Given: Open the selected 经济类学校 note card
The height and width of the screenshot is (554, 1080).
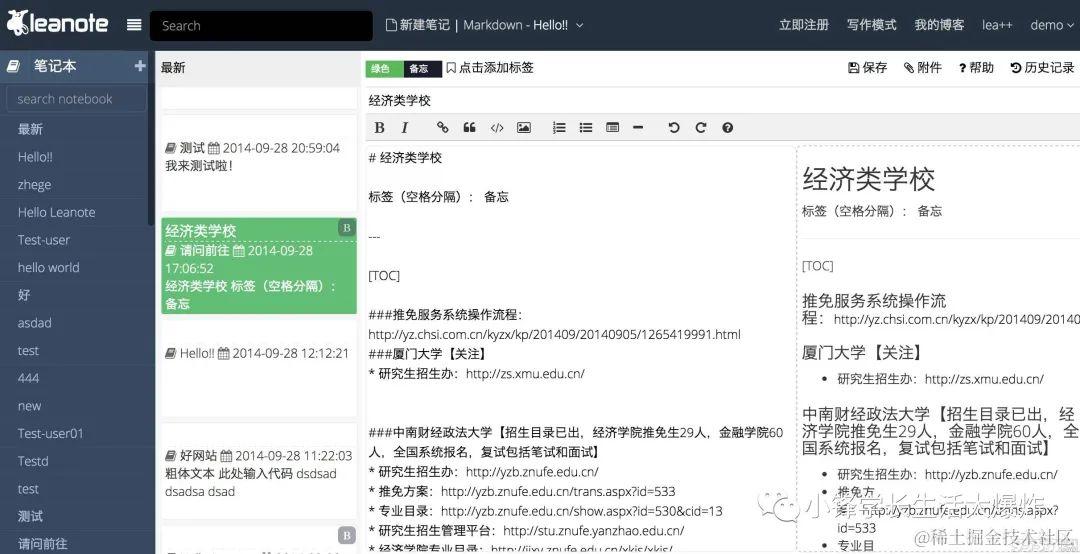Looking at the screenshot, I should (x=259, y=266).
